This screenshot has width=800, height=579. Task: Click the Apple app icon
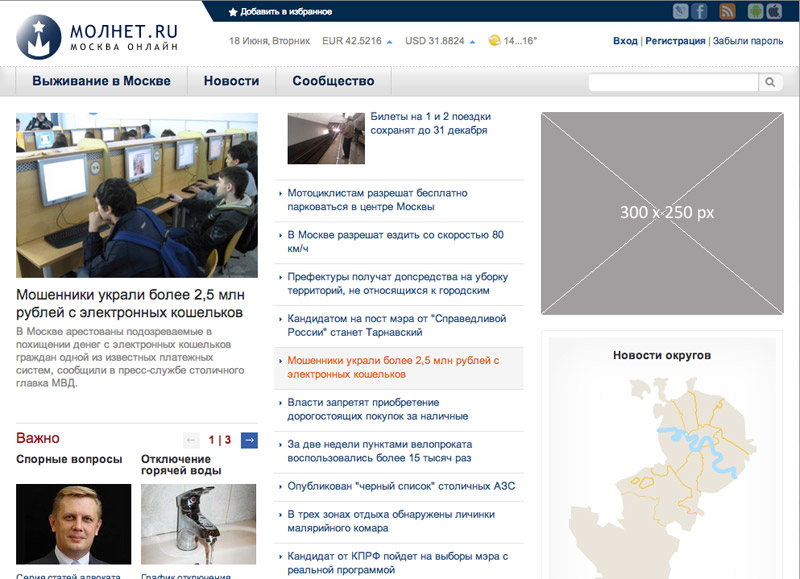coord(774,11)
